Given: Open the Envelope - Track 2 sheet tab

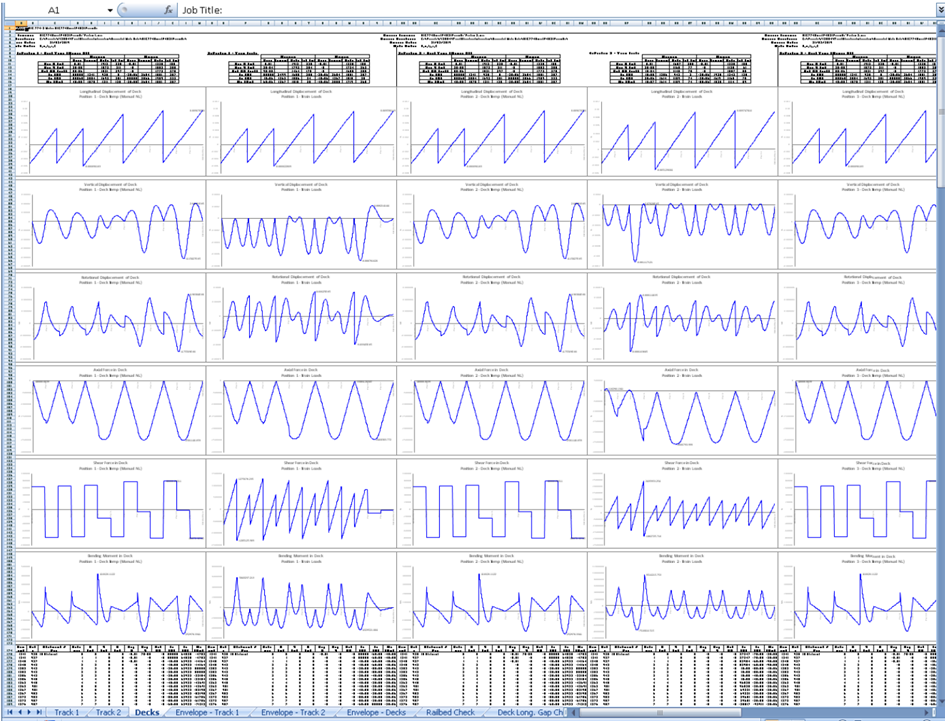Looking at the screenshot, I should click(x=293, y=713).
